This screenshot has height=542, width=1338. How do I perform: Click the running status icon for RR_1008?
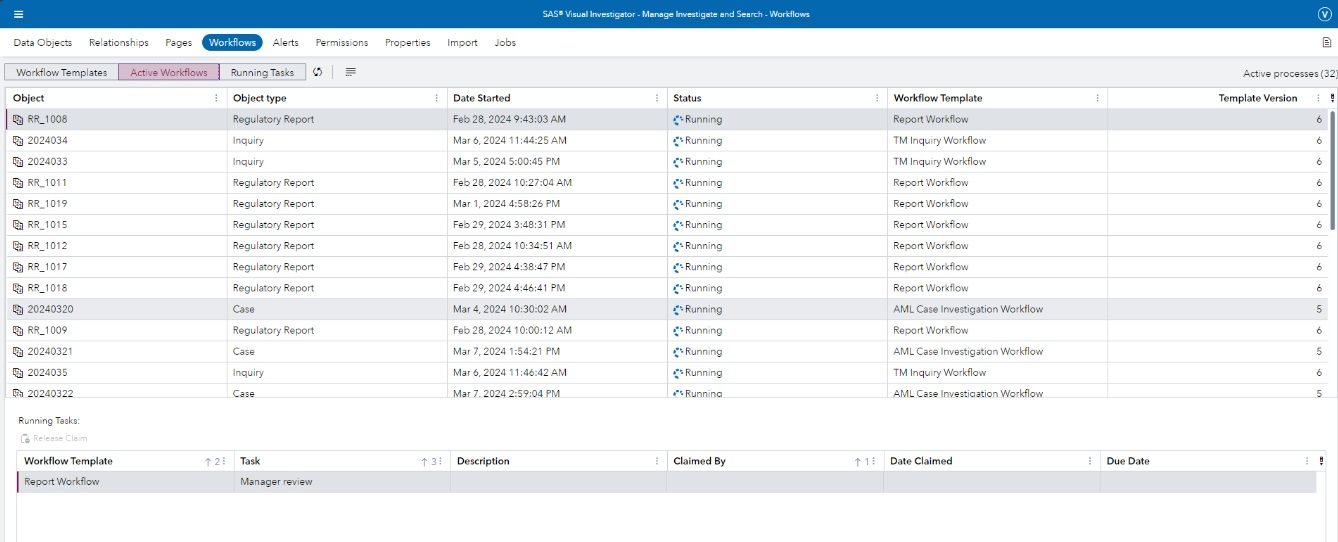[x=678, y=119]
